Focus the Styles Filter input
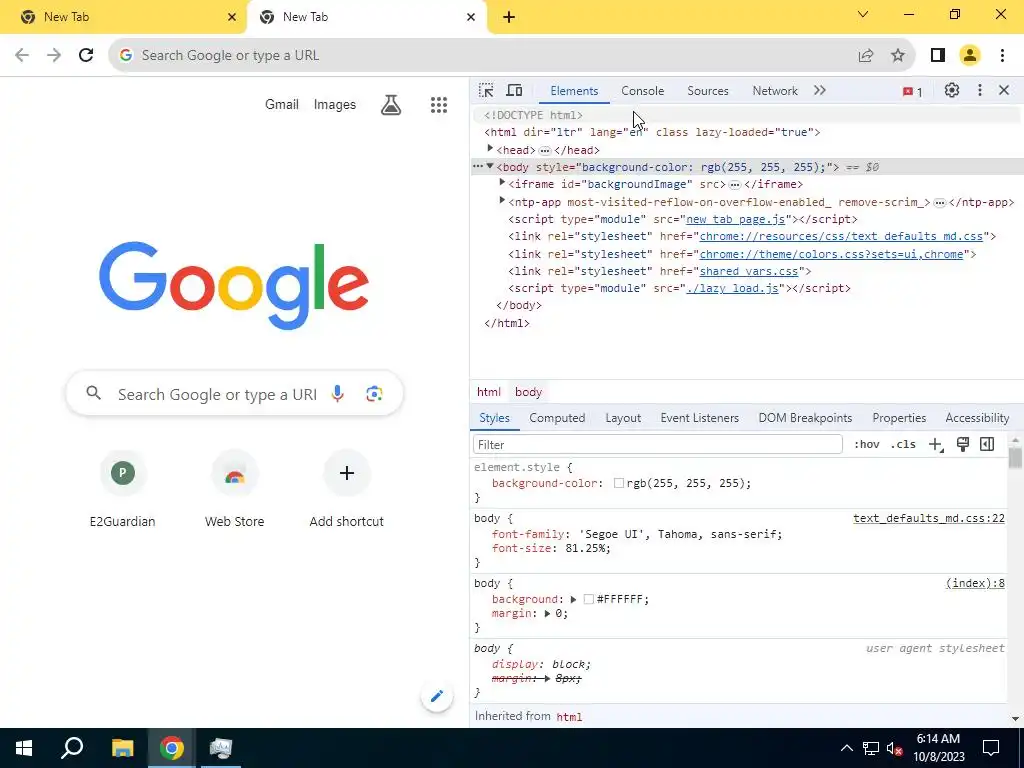The height and width of the screenshot is (768, 1024). pyautogui.click(x=658, y=445)
